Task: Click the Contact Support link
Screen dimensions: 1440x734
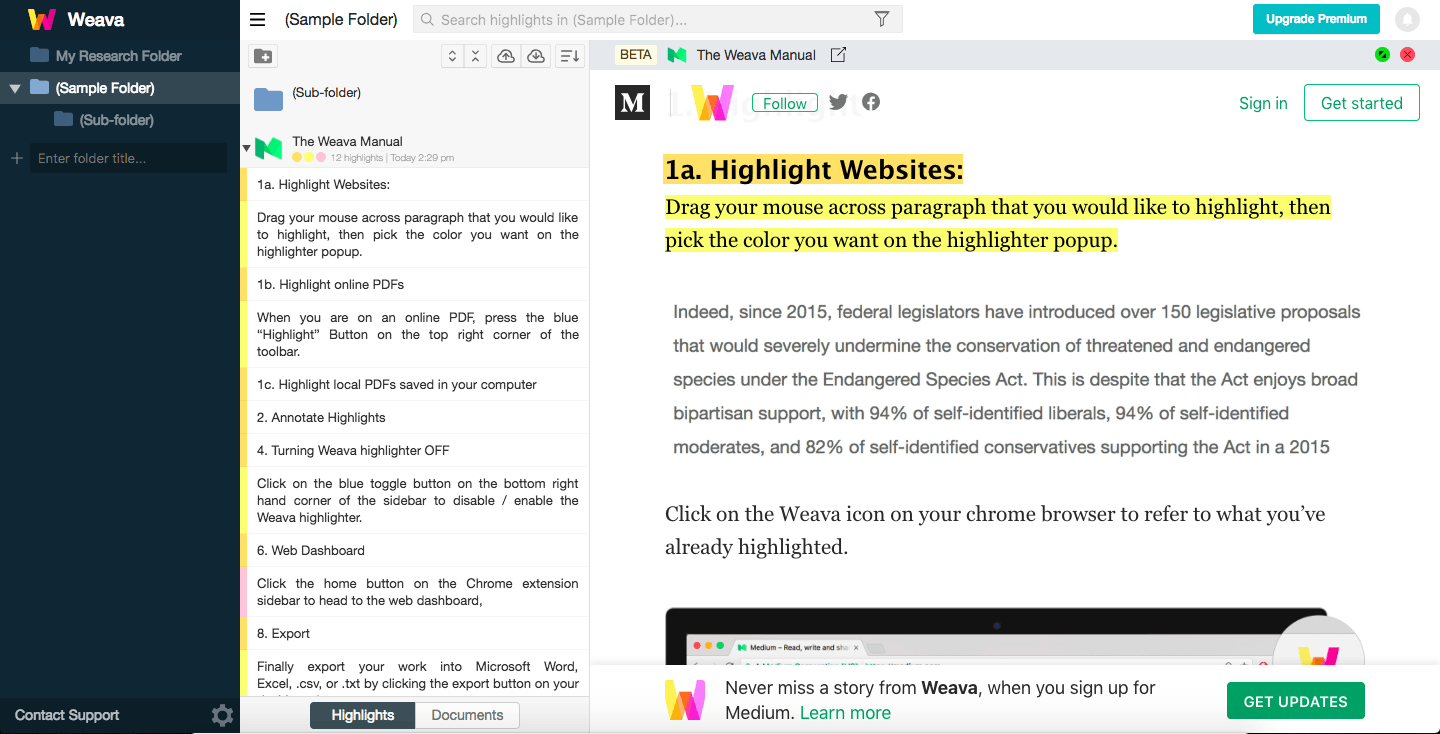Action: pyautogui.click(x=67, y=715)
